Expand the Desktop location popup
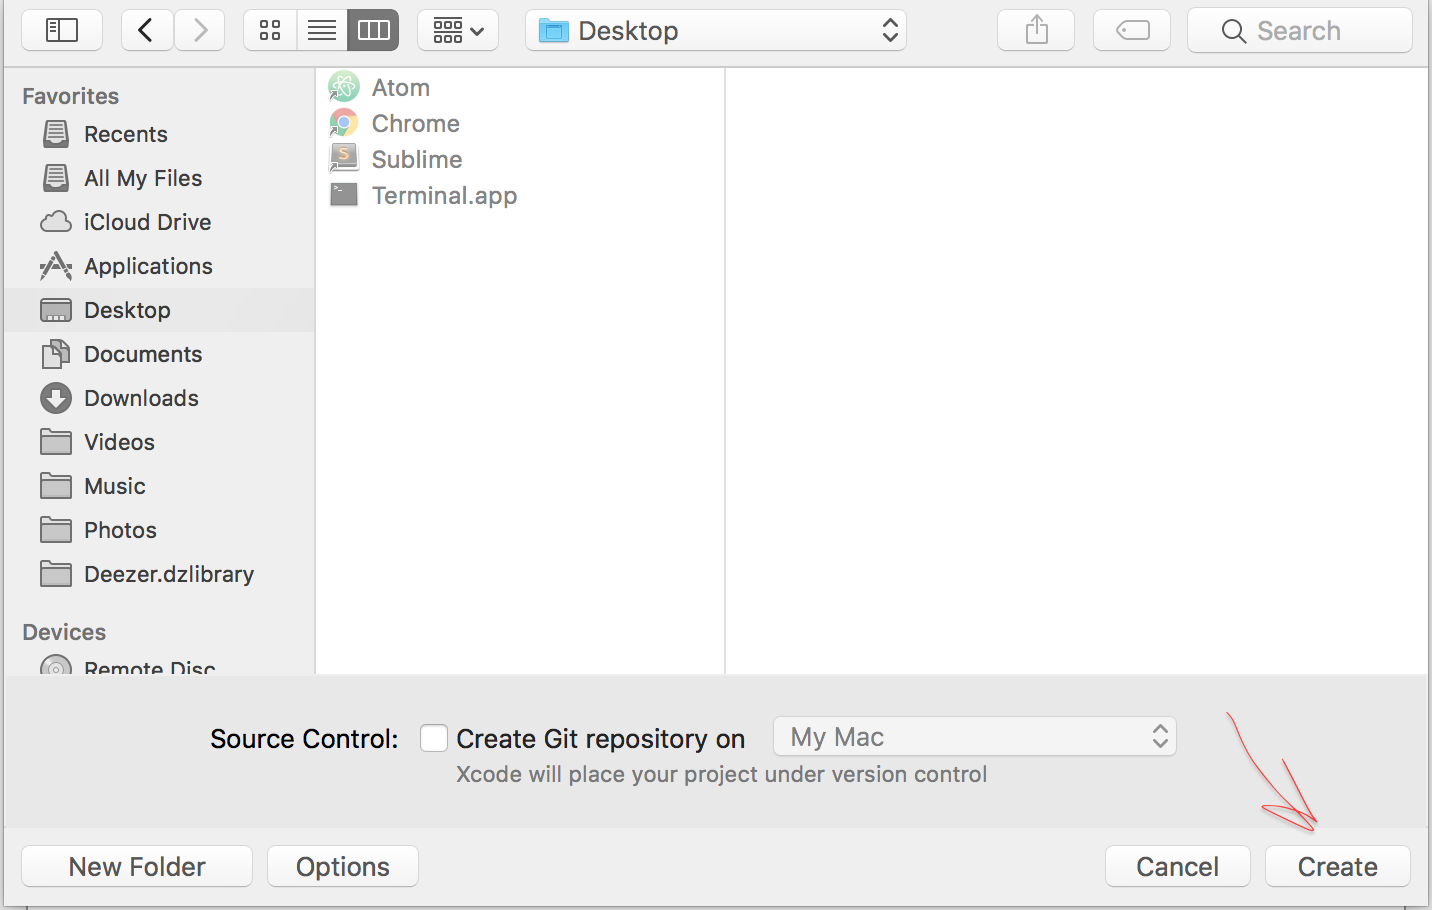The height and width of the screenshot is (910, 1432). (716, 31)
